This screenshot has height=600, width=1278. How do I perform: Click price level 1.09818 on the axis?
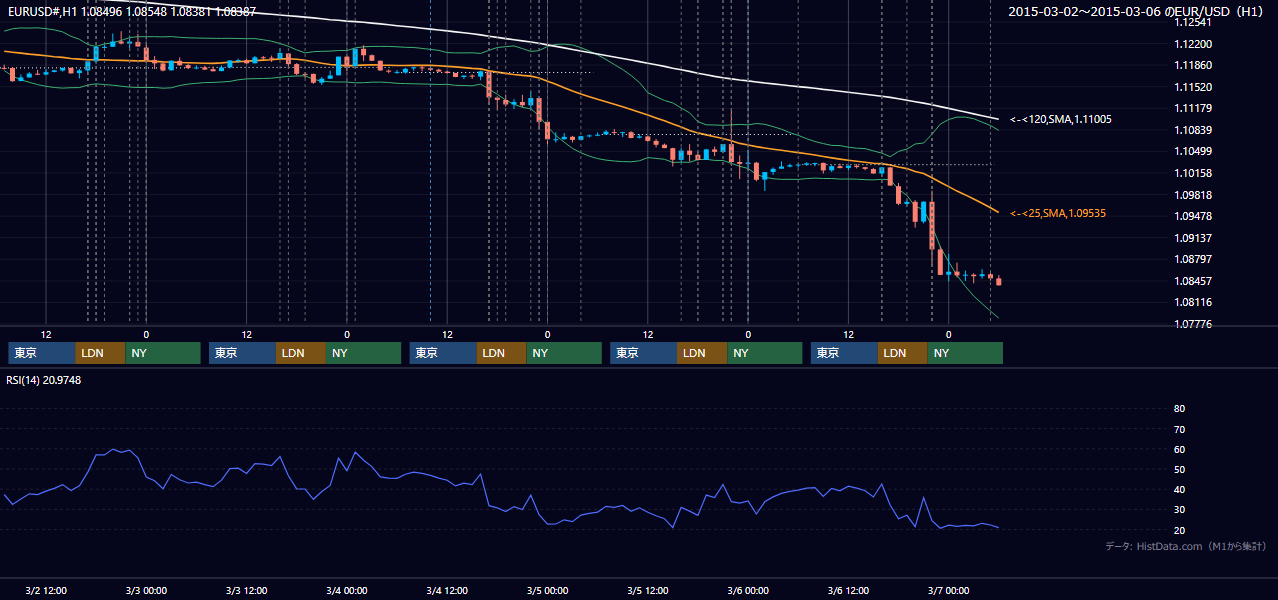[1193, 195]
